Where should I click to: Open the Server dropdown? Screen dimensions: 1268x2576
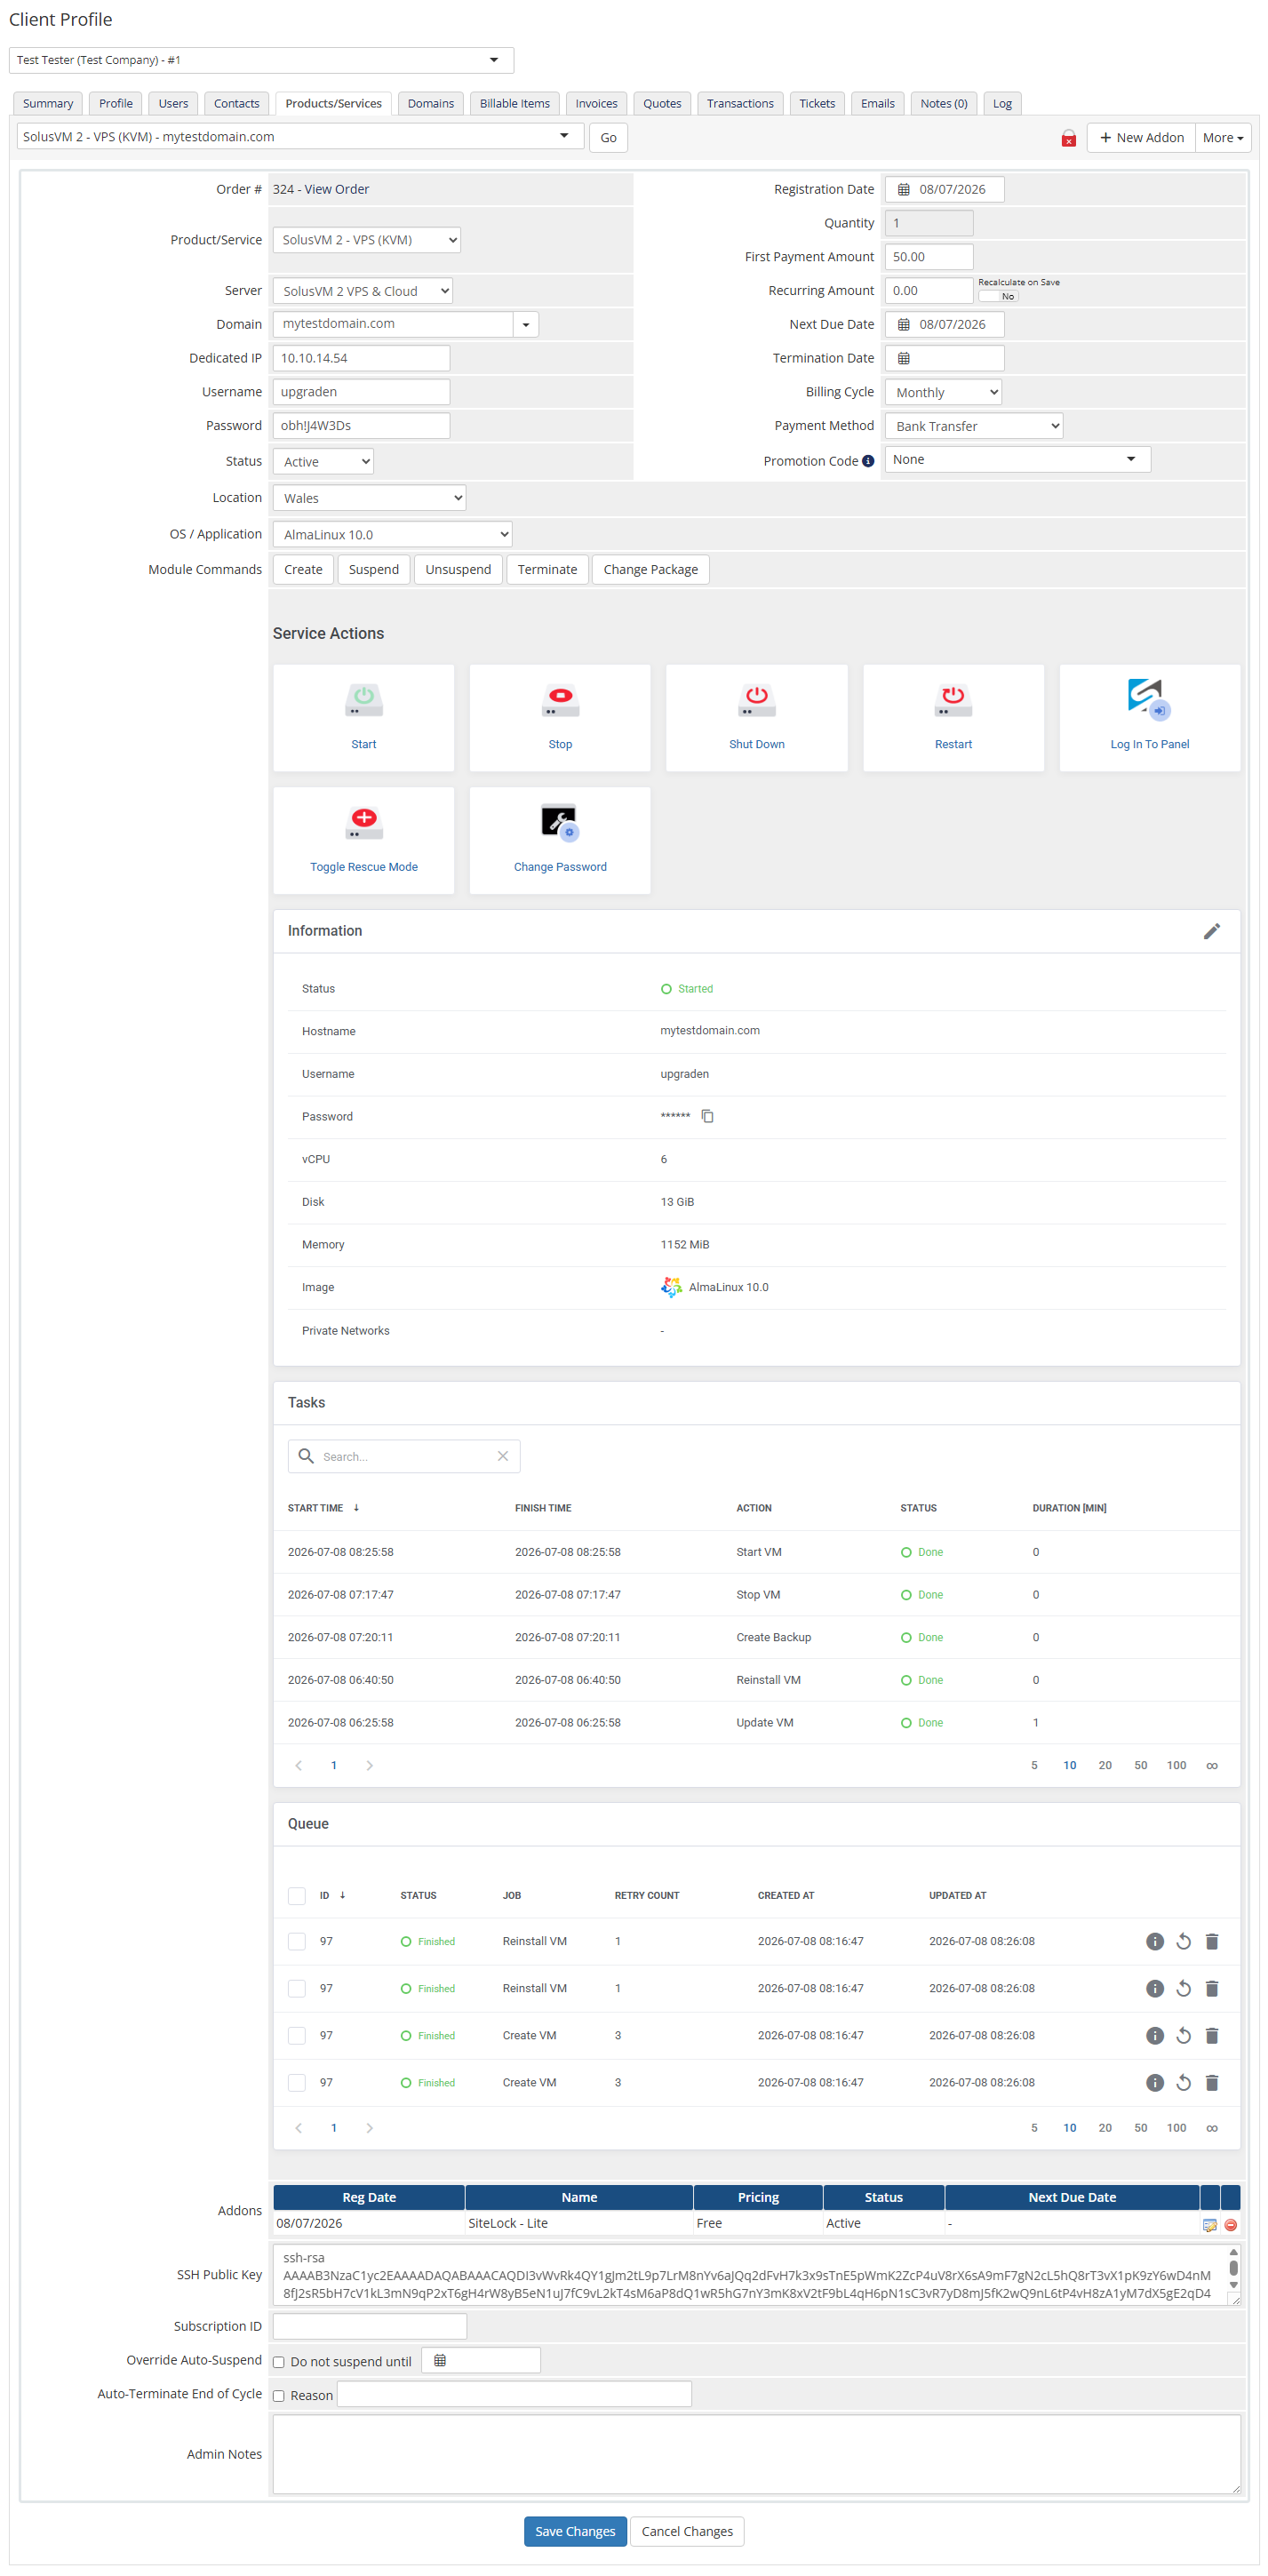coord(362,291)
